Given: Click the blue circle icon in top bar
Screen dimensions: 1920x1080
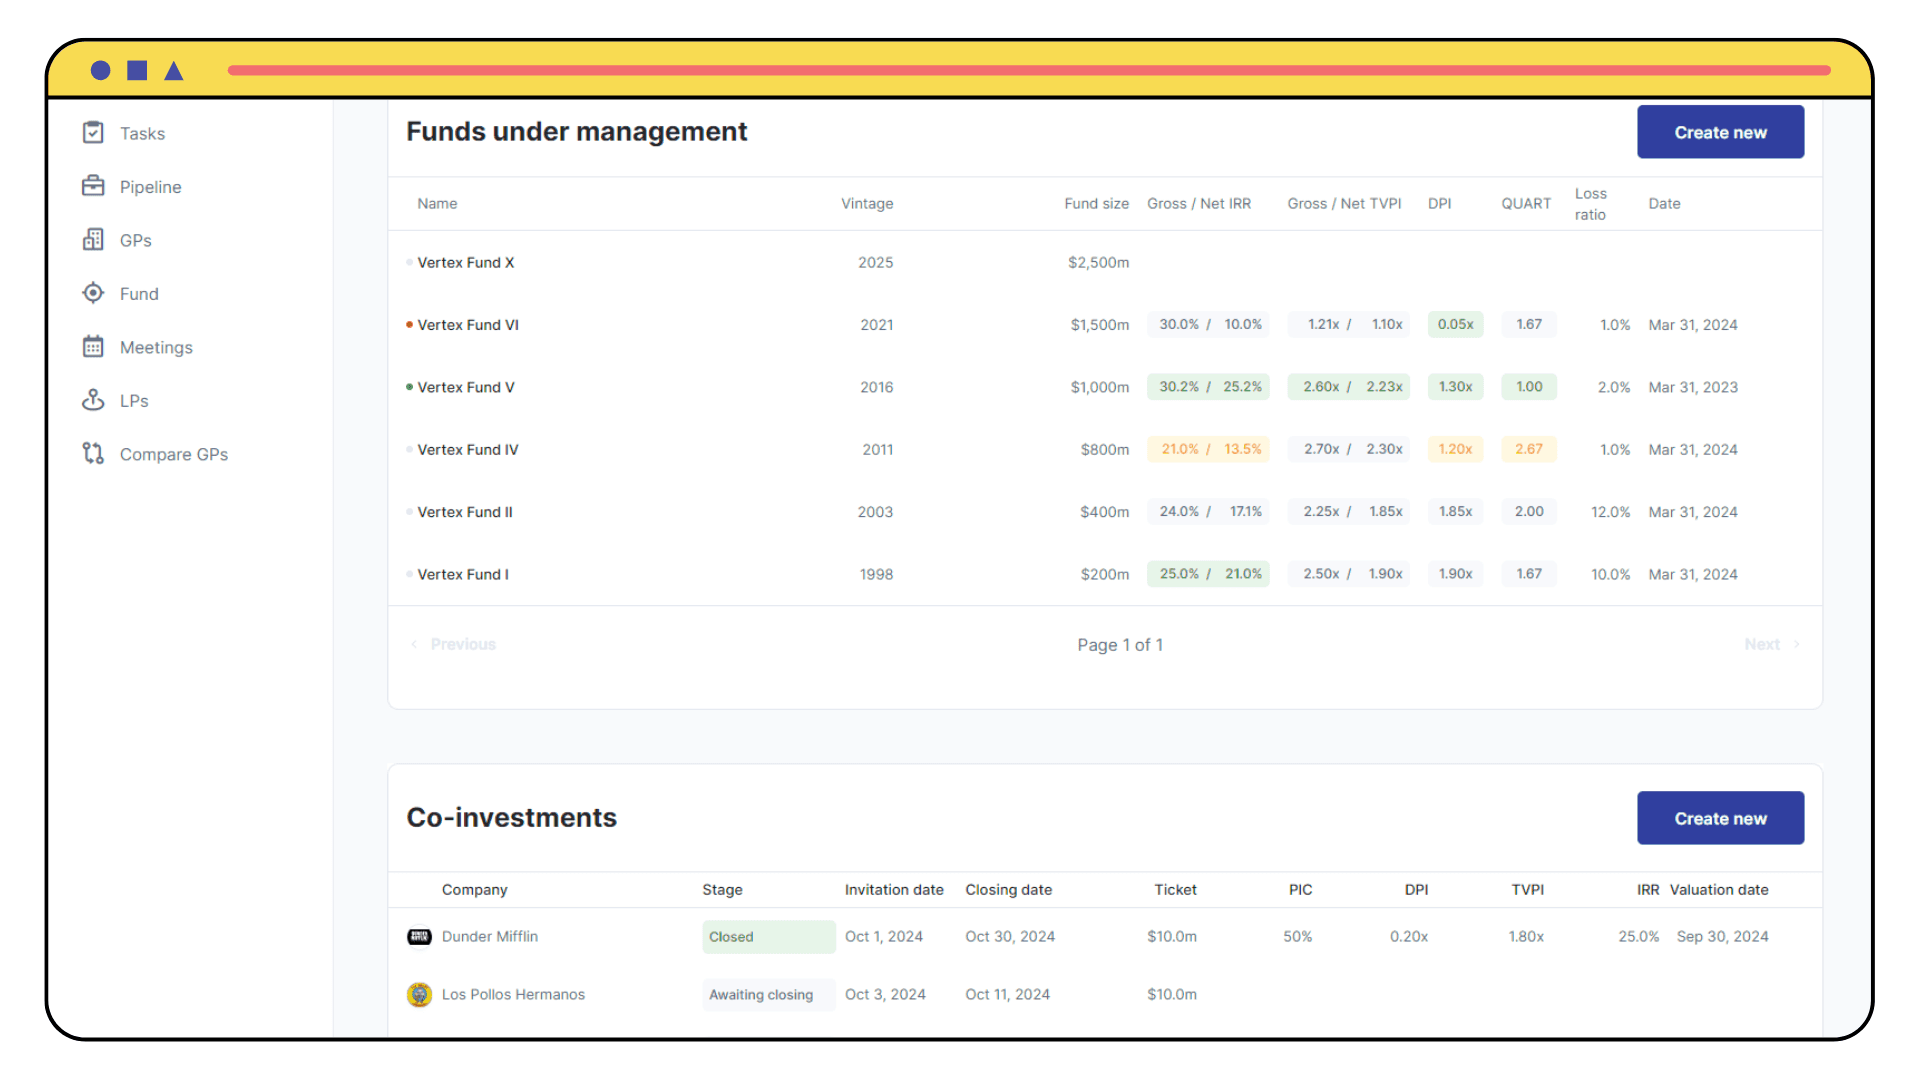Looking at the screenshot, I should point(100,70).
